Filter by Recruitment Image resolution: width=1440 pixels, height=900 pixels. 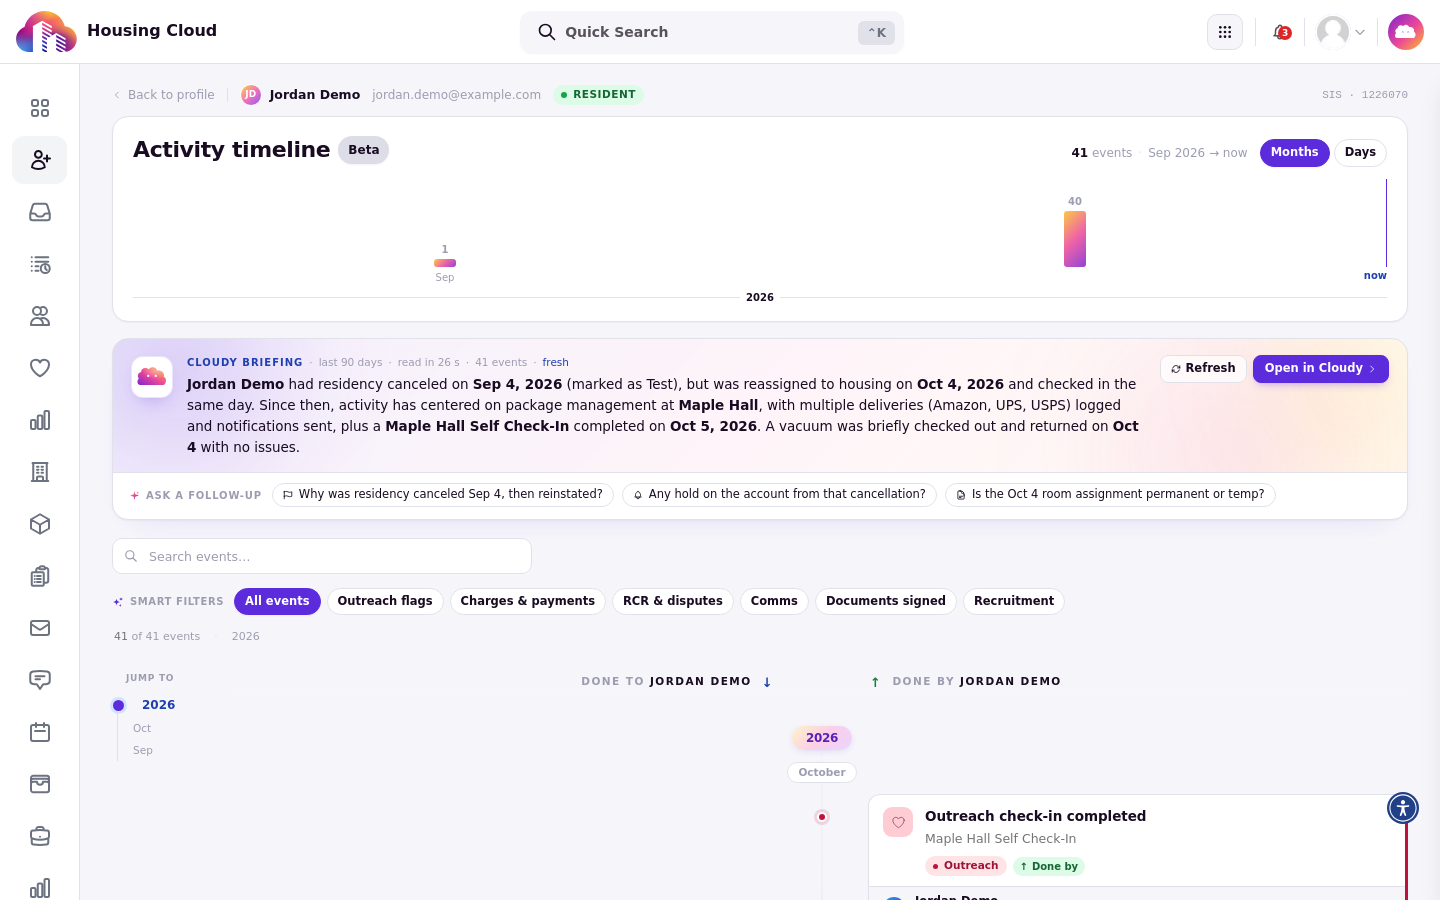(x=1014, y=601)
